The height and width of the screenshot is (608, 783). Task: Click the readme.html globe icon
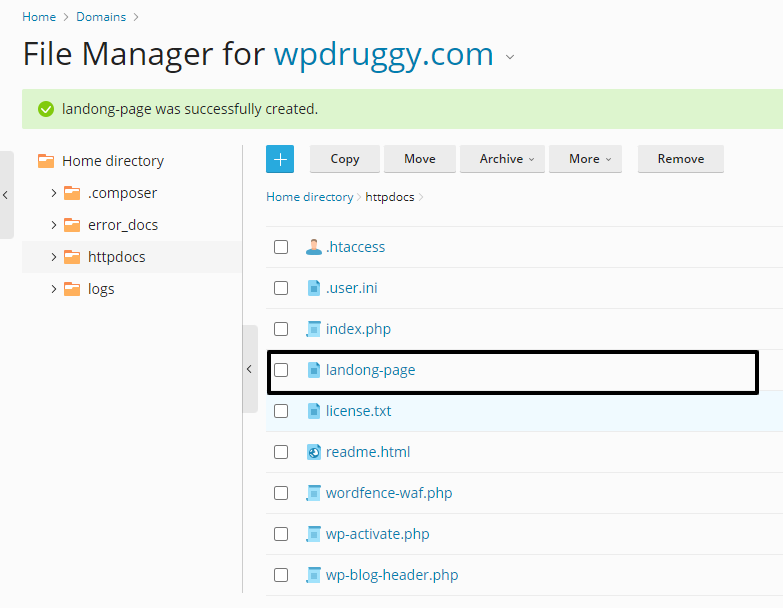tap(314, 452)
